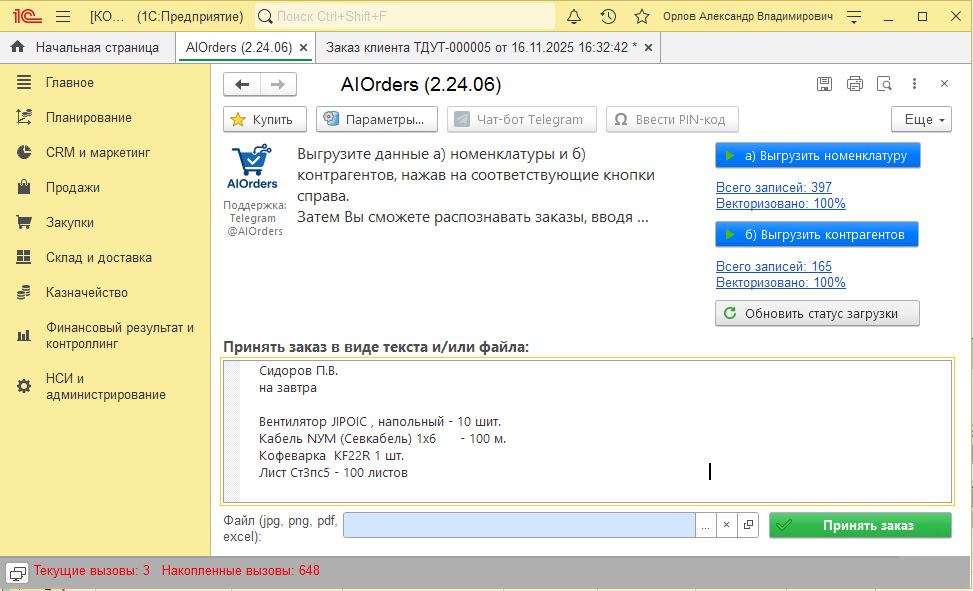This screenshot has height=591, width=973.
Task: Select Склад и доставка section
Action: pyautogui.click(x=98, y=257)
